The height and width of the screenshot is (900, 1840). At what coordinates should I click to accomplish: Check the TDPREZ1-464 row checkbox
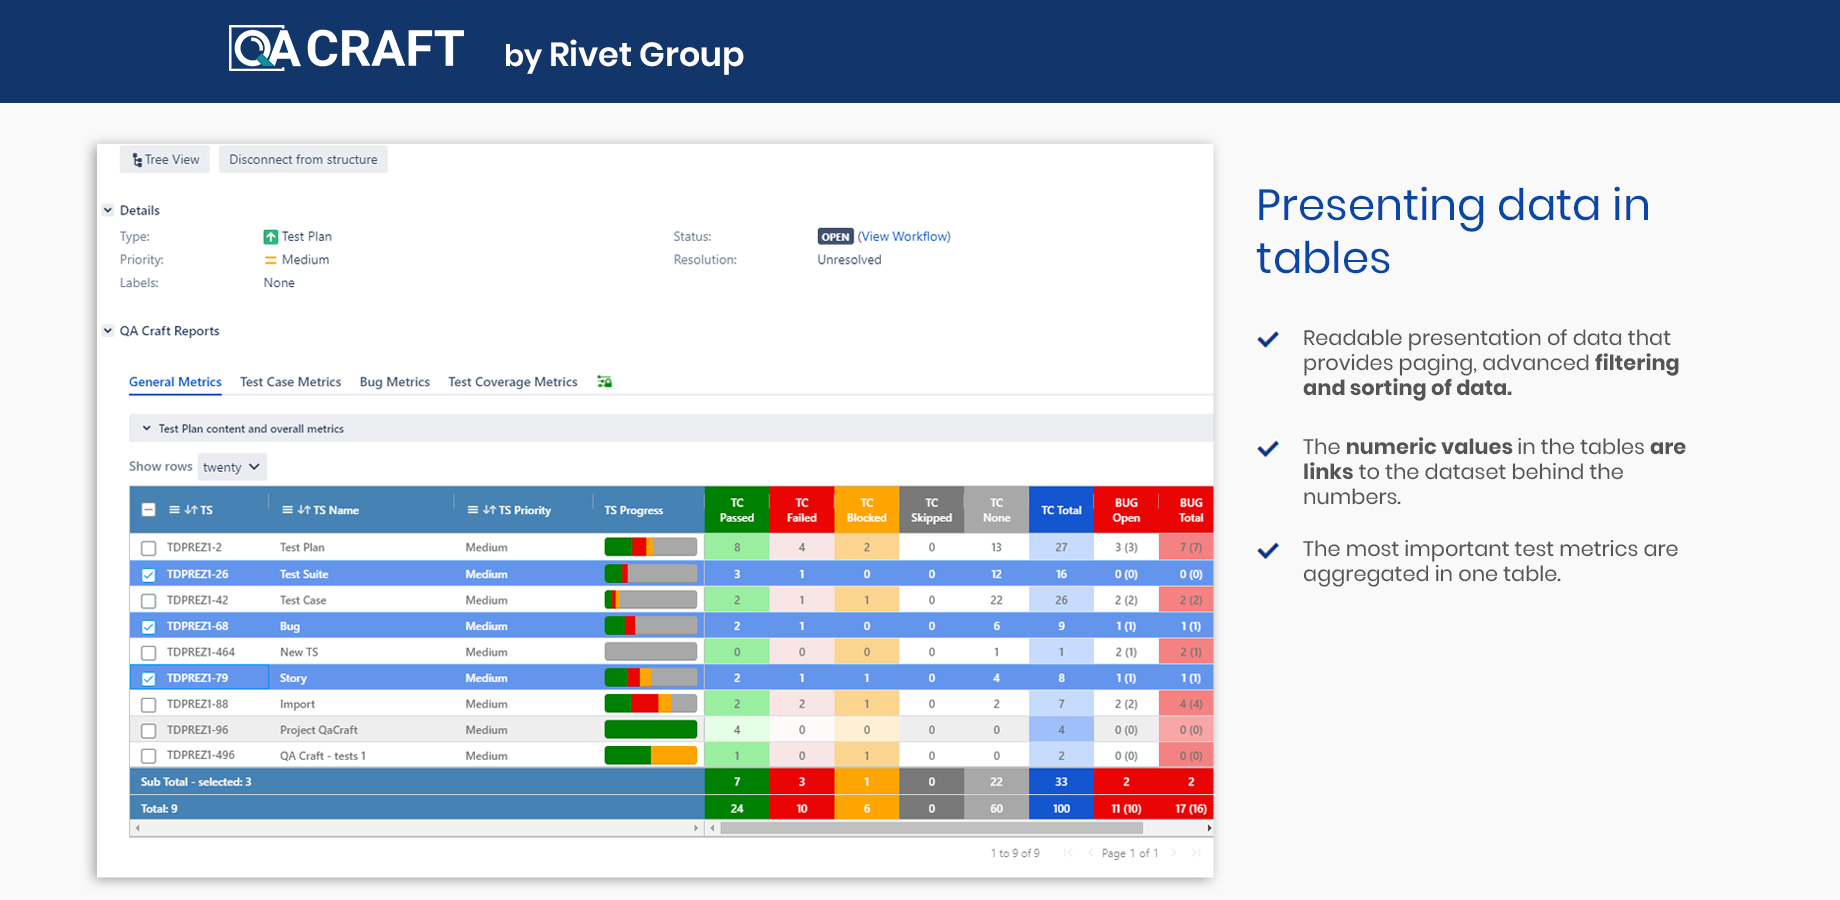pyautogui.click(x=148, y=653)
